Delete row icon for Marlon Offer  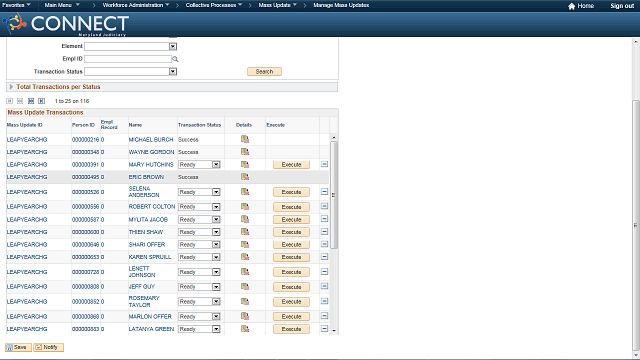324,316
